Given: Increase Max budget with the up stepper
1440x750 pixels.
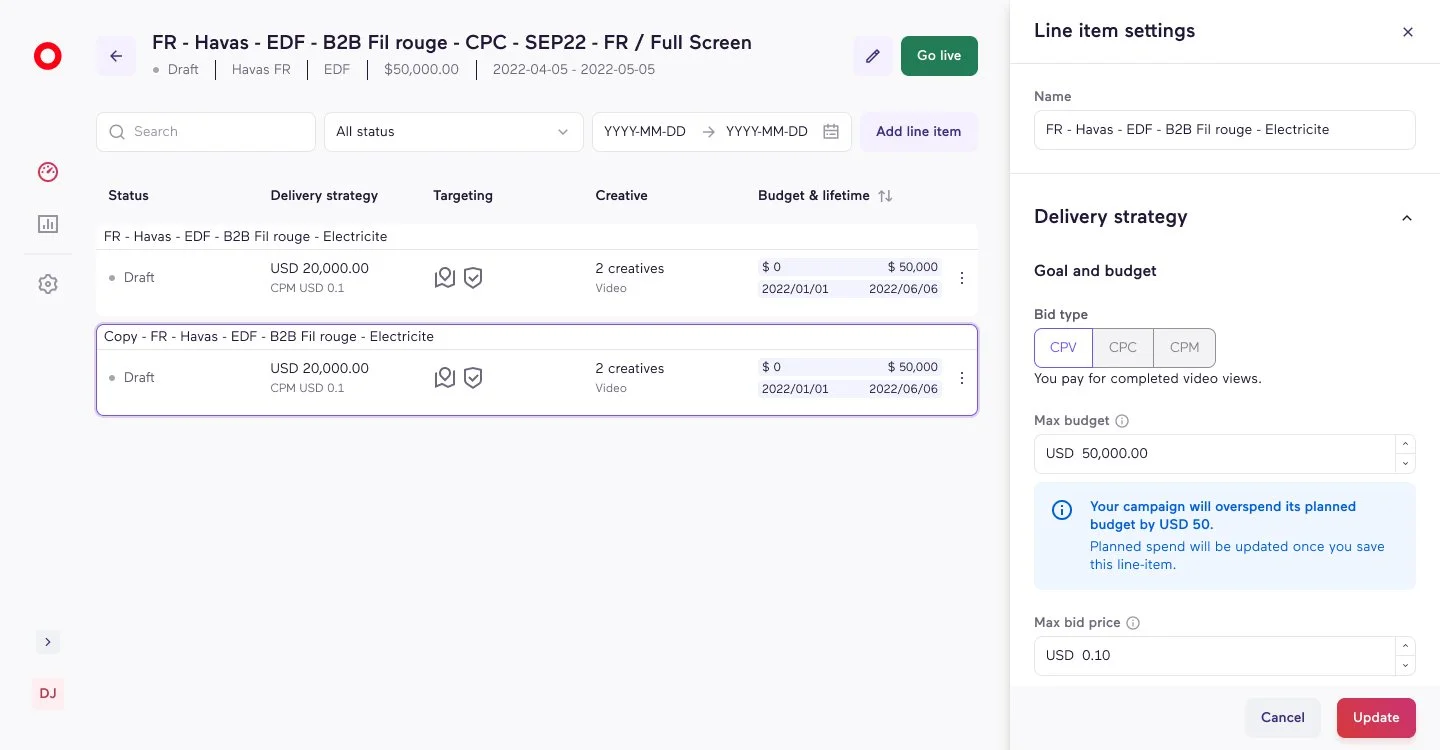Looking at the screenshot, I should (x=1406, y=444).
